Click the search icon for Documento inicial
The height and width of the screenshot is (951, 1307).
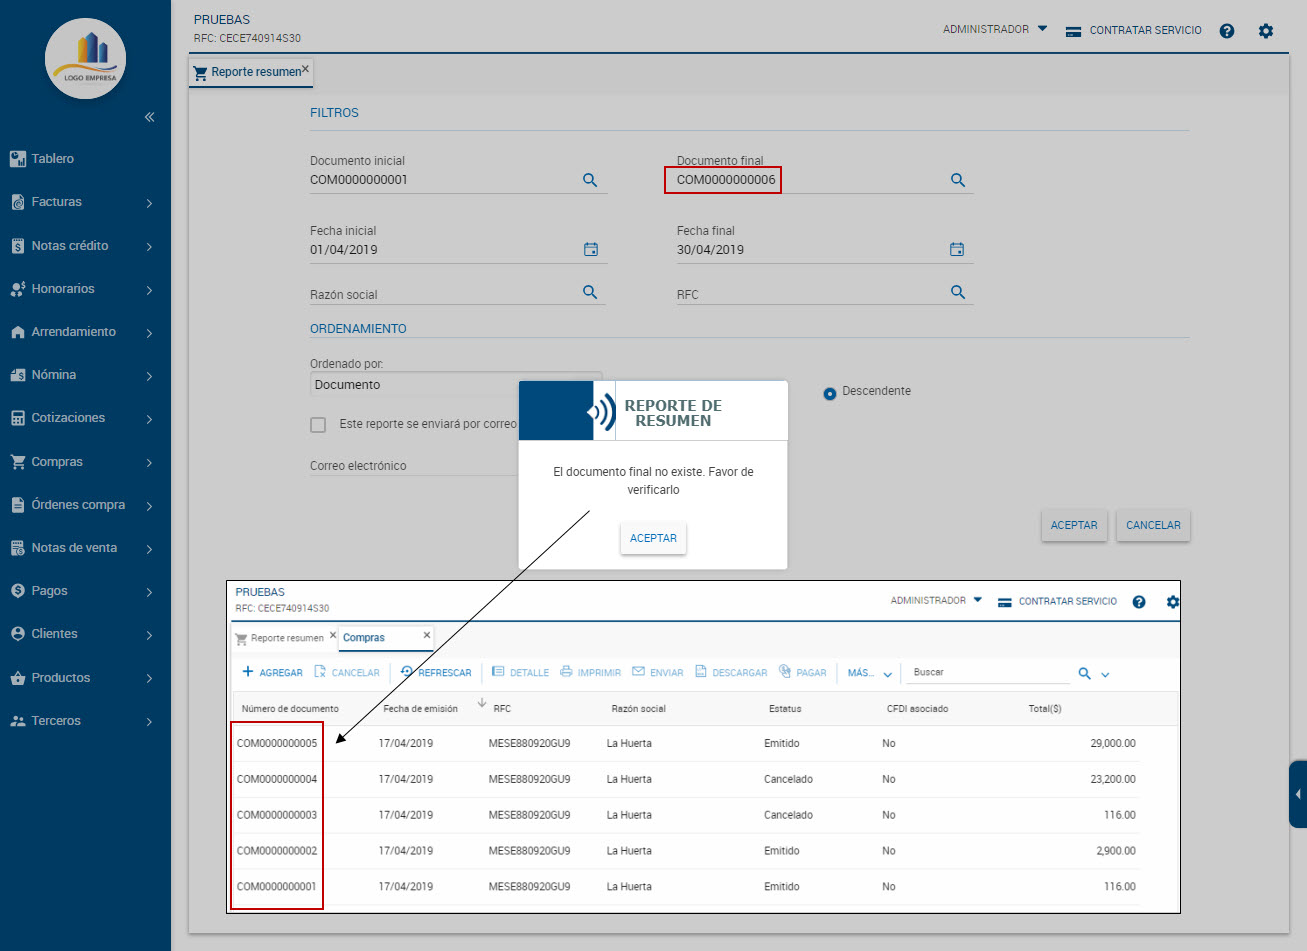[590, 180]
